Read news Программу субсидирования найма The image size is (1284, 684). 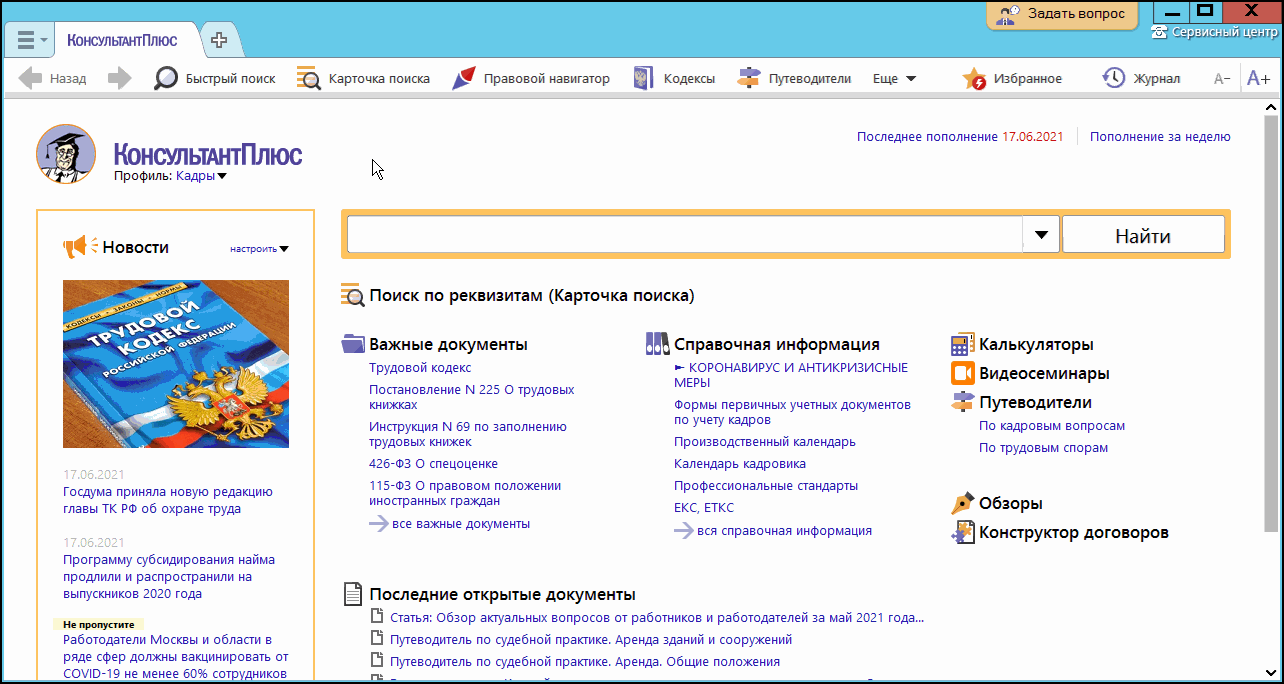tap(169, 577)
